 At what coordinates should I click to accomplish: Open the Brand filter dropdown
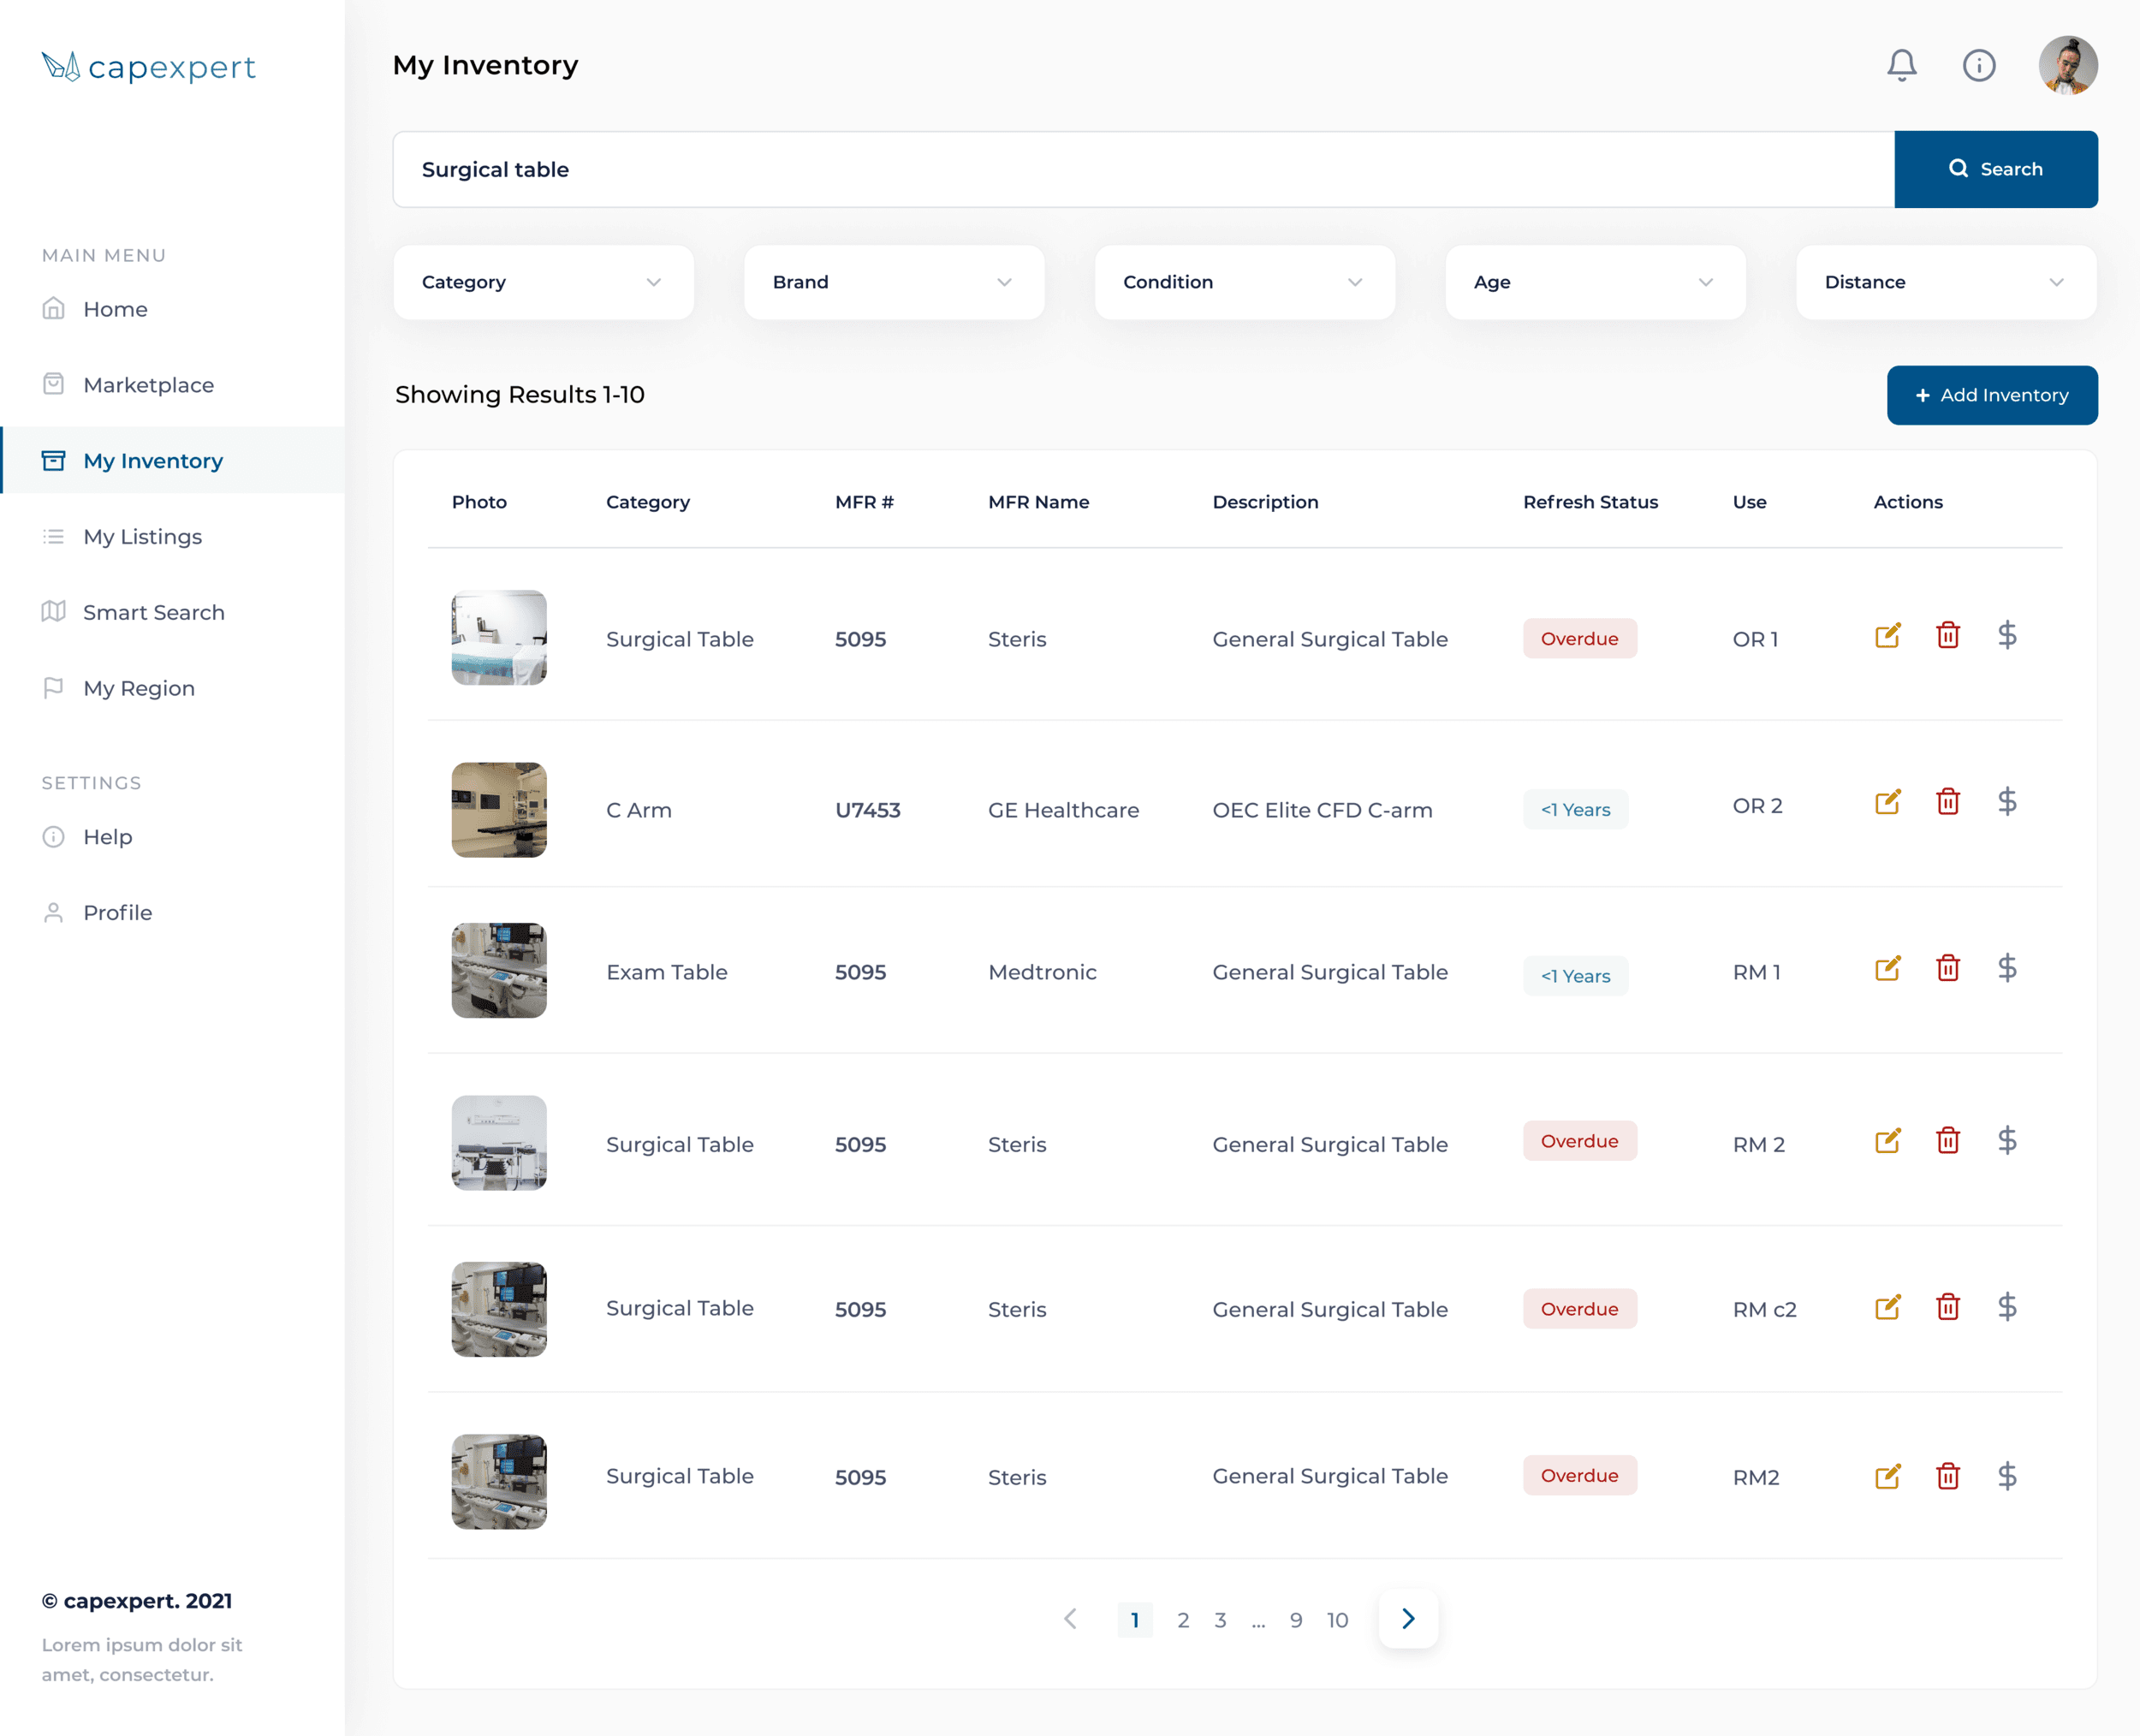(893, 282)
